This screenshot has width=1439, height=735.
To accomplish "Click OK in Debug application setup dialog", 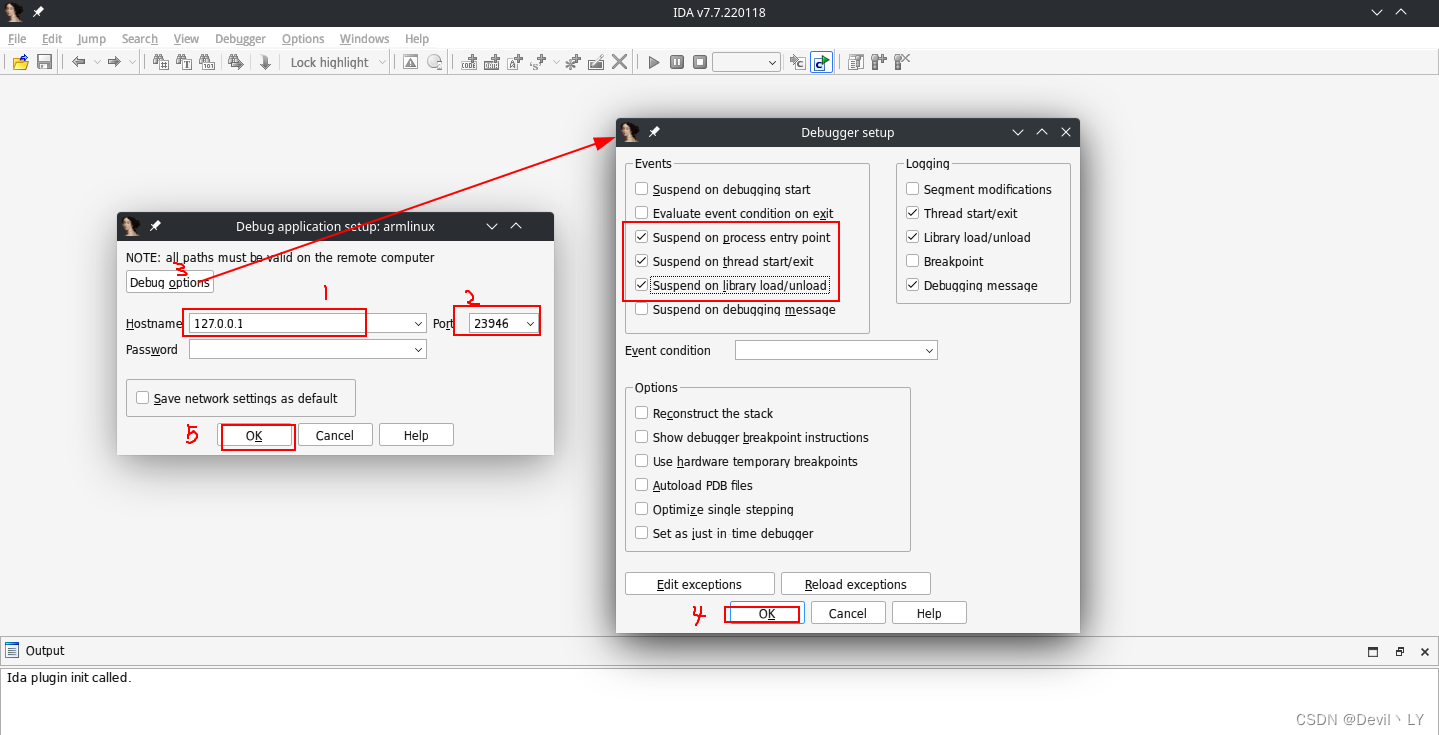I will [x=254, y=435].
